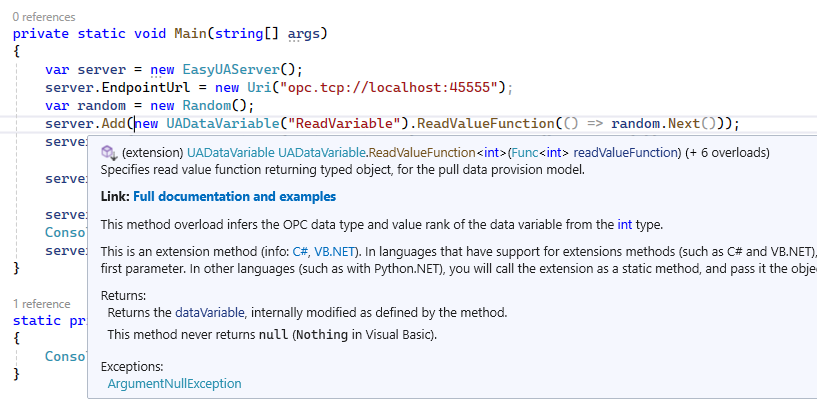Click the '1 reference' CodeLens label
Image resolution: width=817 pixels, height=399 pixels.
pos(42,304)
